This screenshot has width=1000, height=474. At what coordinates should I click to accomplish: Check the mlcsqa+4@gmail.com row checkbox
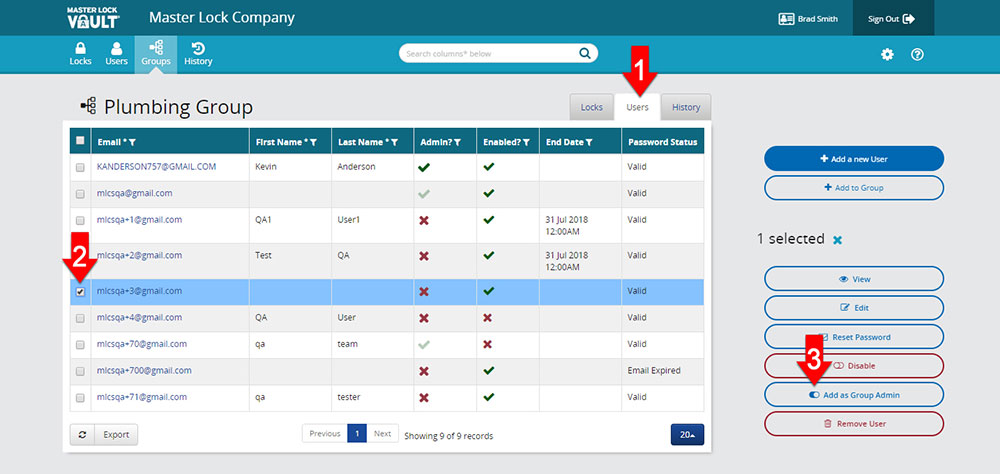coord(80,318)
